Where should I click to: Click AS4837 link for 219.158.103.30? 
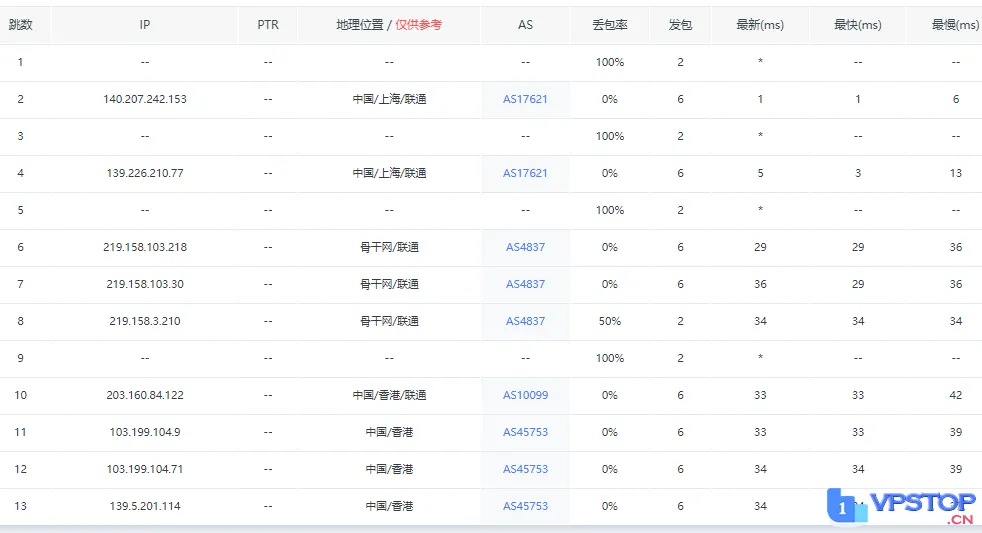(x=525, y=284)
